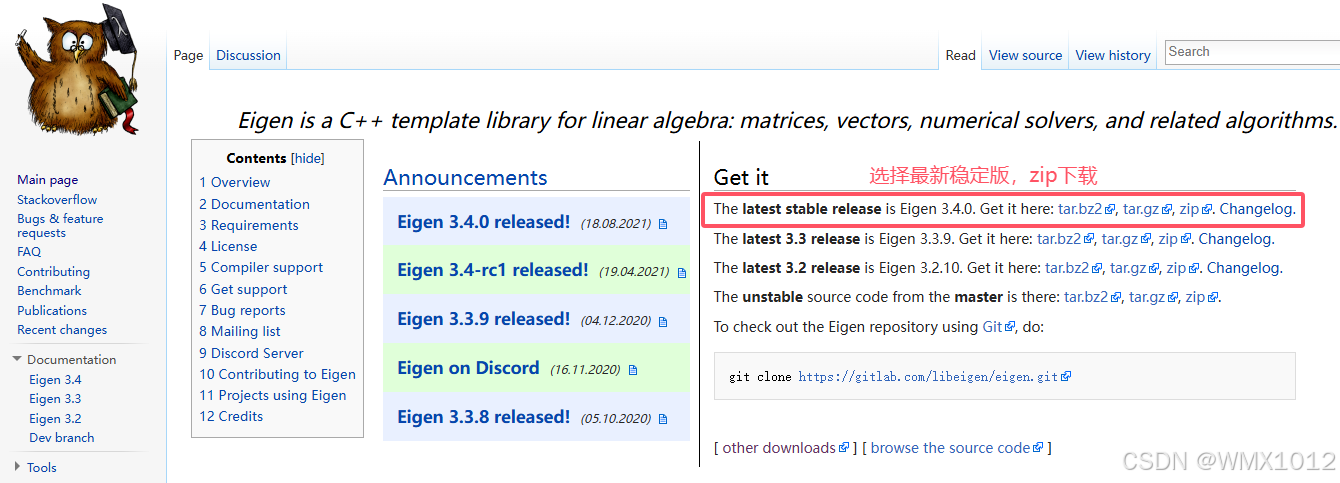Open Eigen 3.3 documentation link
Screen dimensions: 1340x483
55,398
